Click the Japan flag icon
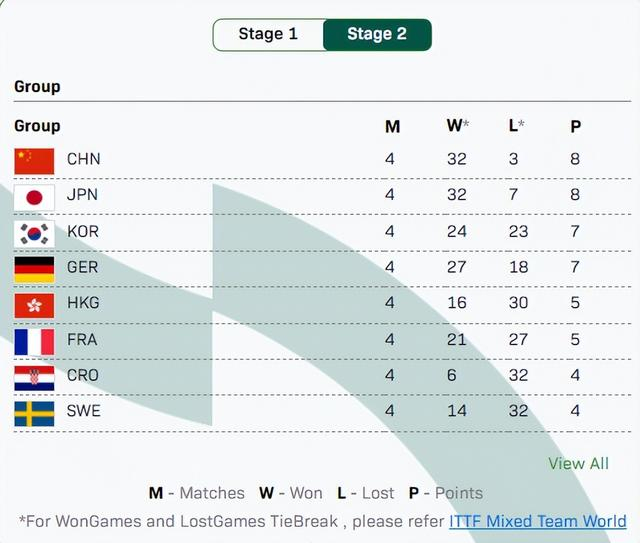 click(34, 196)
